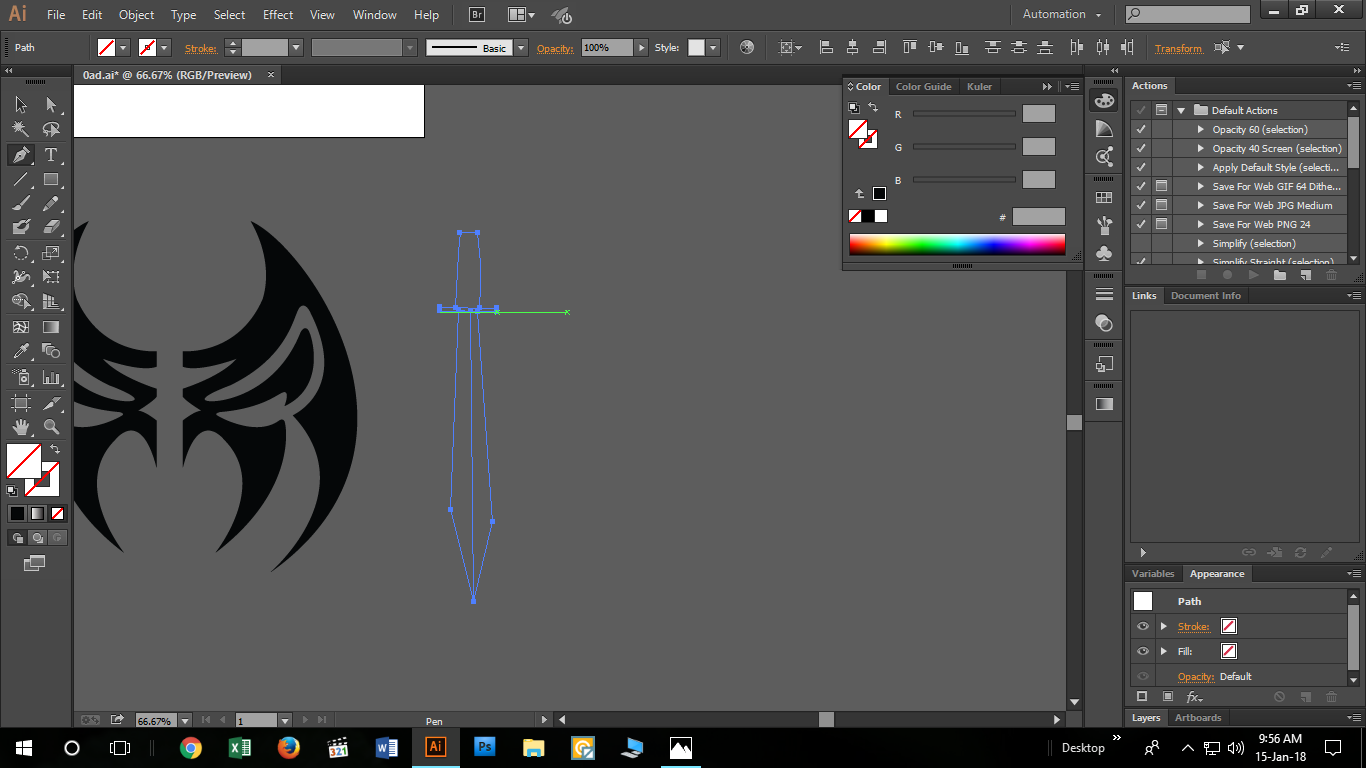The width and height of the screenshot is (1366, 768).
Task: Collapse the Default Actions folder
Action: pyautogui.click(x=1181, y=110)
